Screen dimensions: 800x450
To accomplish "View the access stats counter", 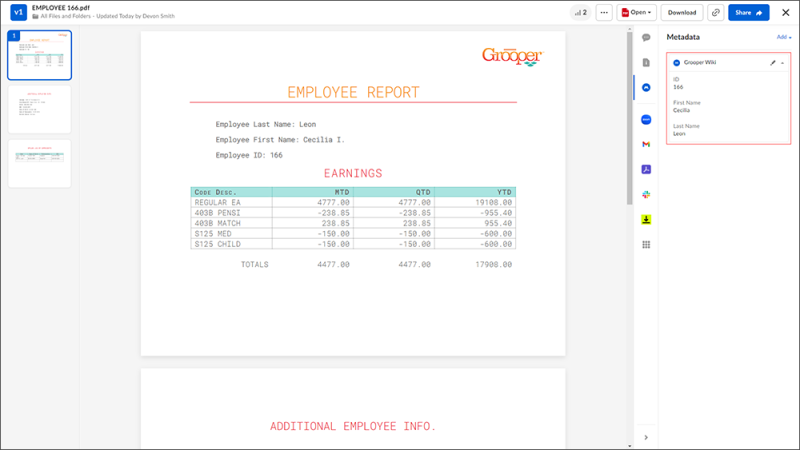I will pyautogui.click(x=581, y=13).
